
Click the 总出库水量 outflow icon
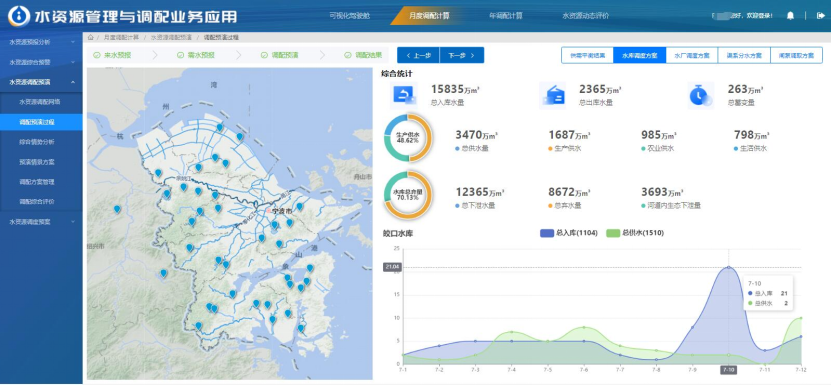tap(552, 95)
